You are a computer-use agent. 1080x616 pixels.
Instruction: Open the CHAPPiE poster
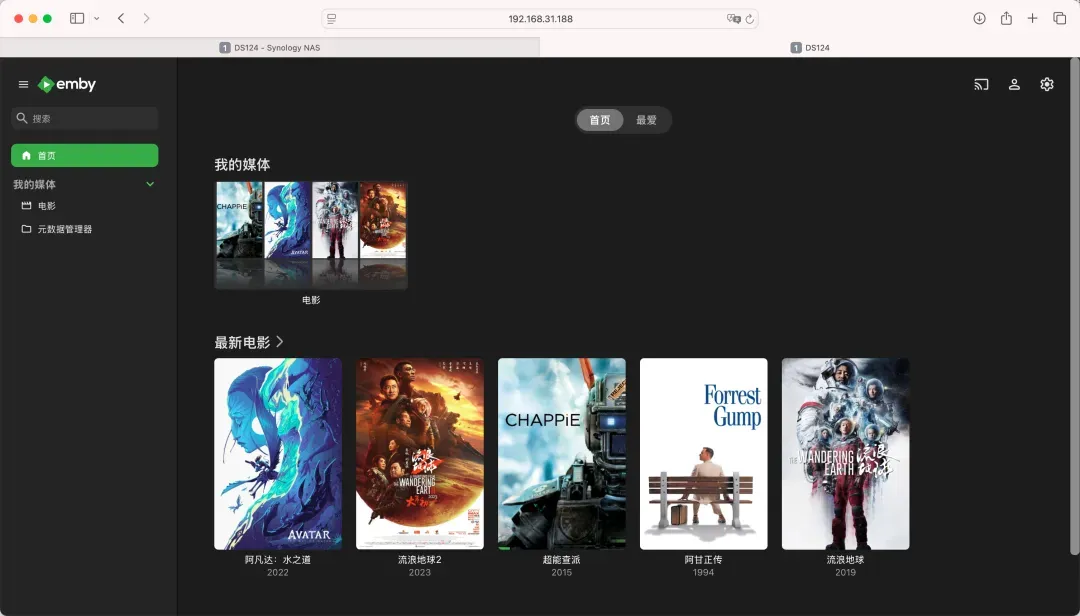click(x=561, y=453)
